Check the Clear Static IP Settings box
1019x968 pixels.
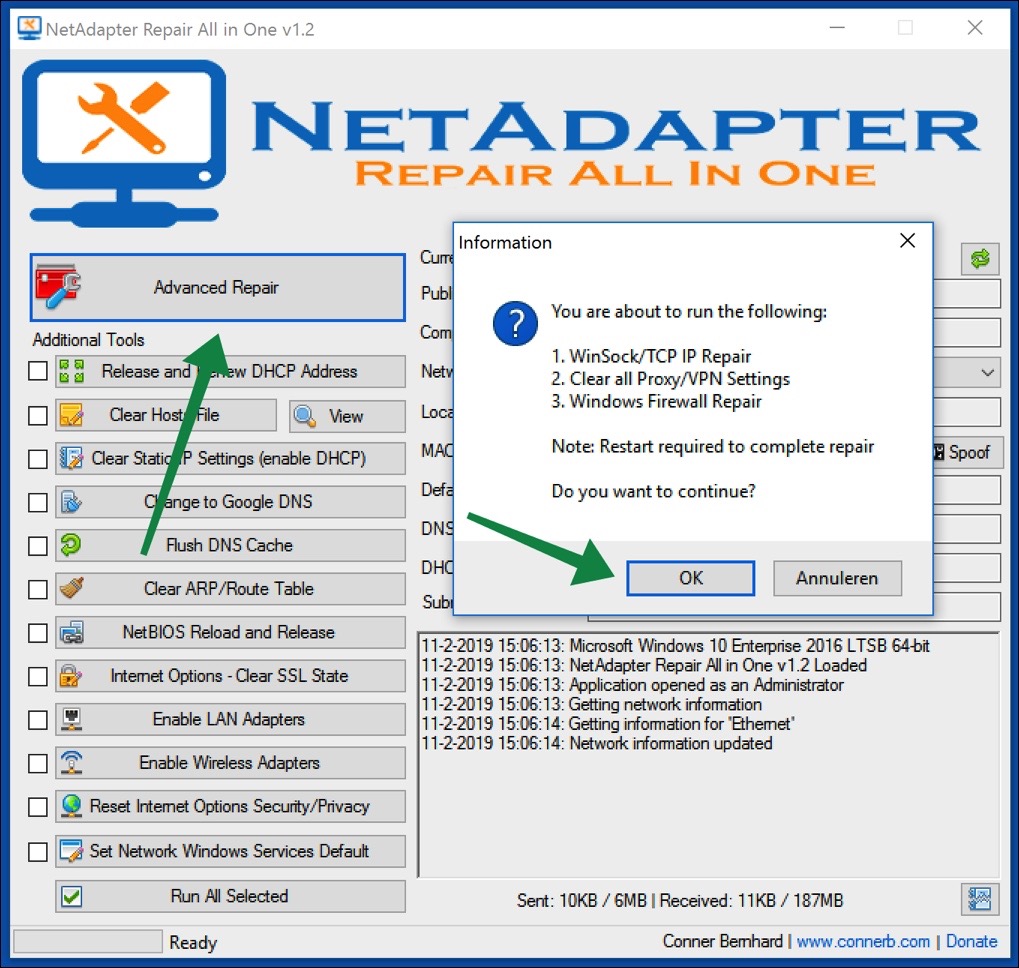pyautogui.click(x=38, y=459)
